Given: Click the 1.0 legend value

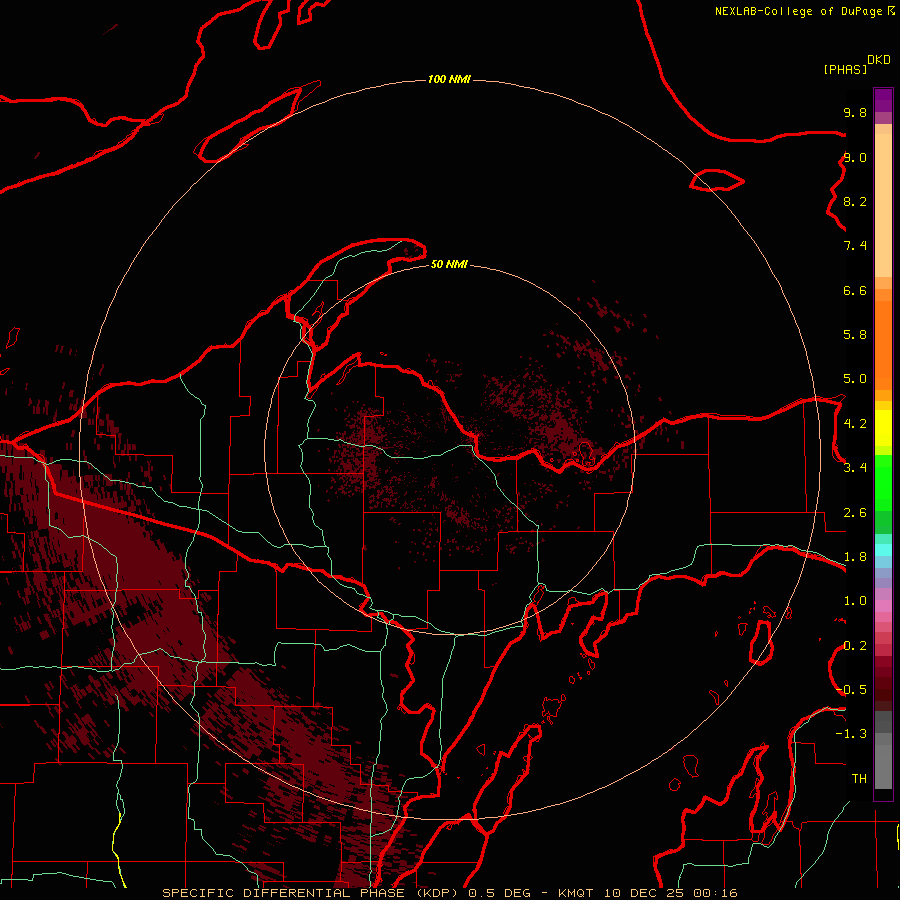Looking at the screenshot, I should [x=855, y=601].
